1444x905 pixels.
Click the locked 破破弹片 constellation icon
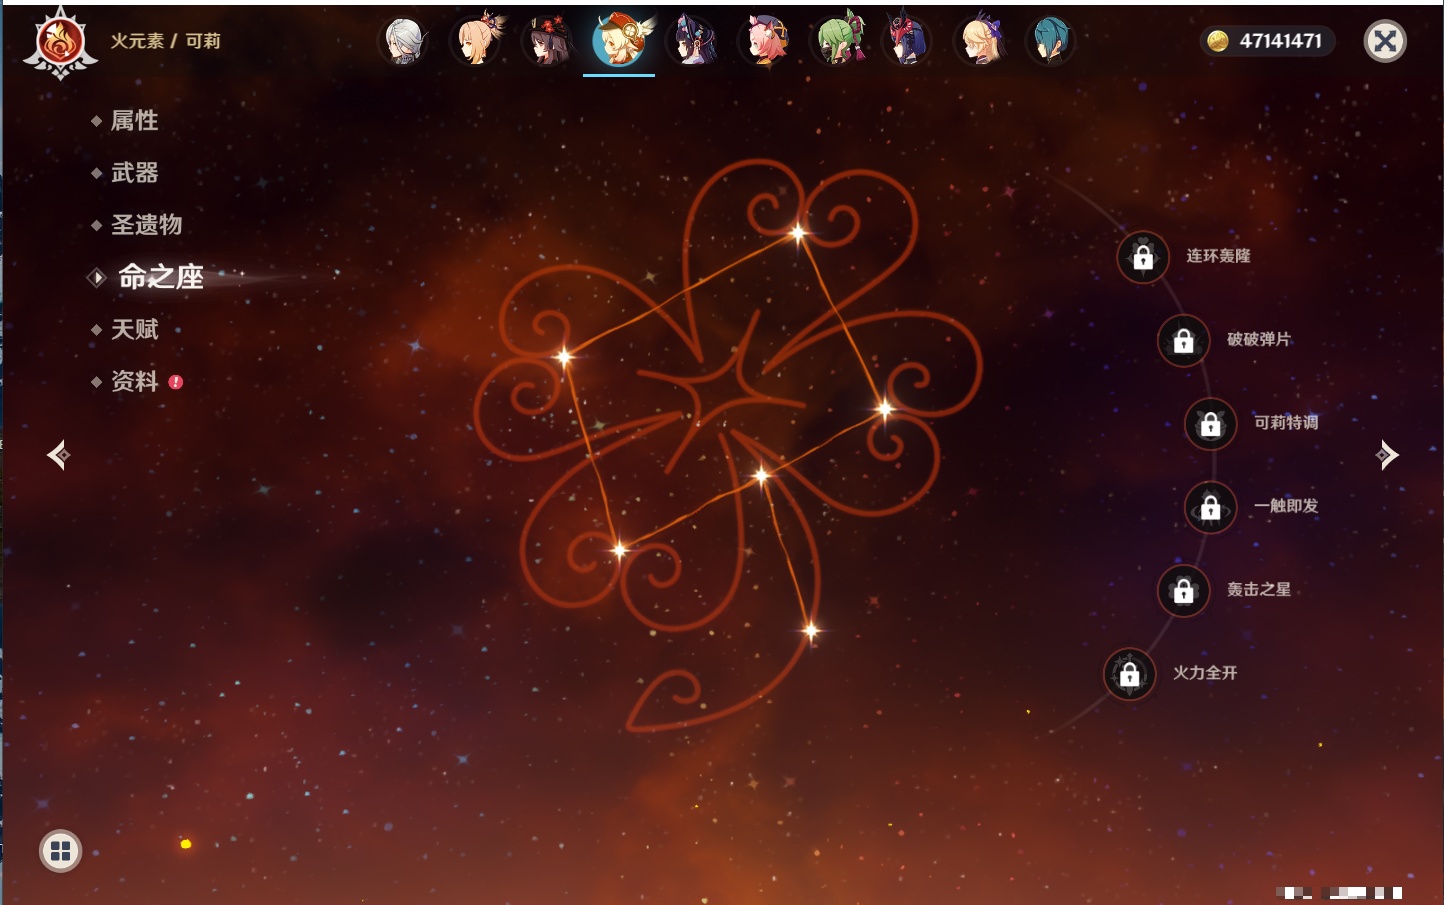click(1184, 341)
